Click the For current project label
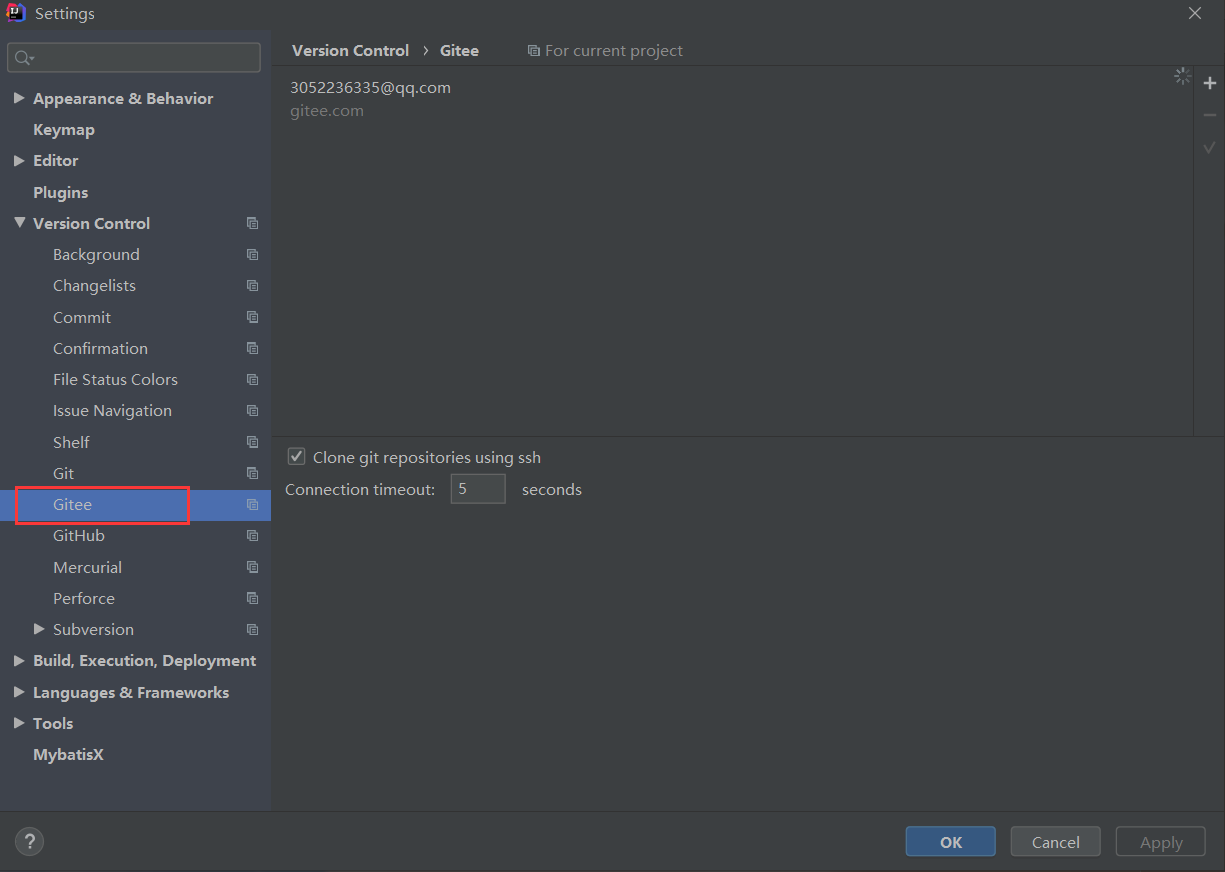This screenshot has height=872, width=1225. point(613,50)
